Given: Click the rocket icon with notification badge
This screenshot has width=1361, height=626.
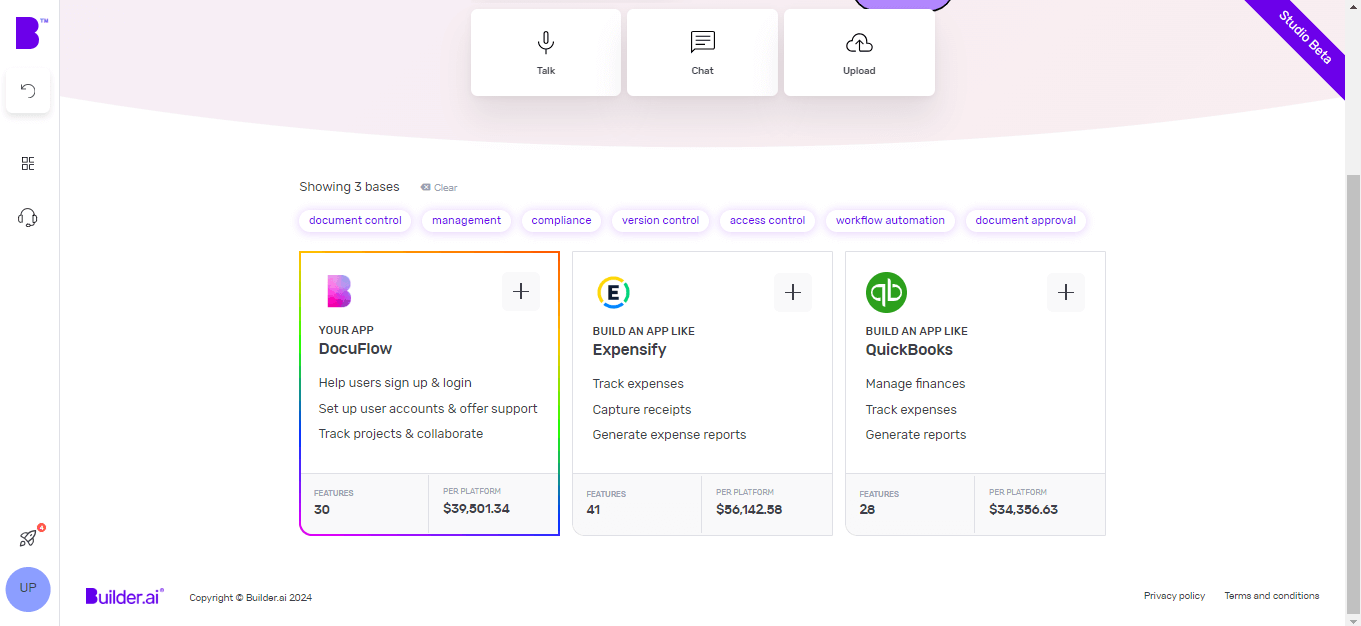Looking at the screenshot, I should coord(28,540).
